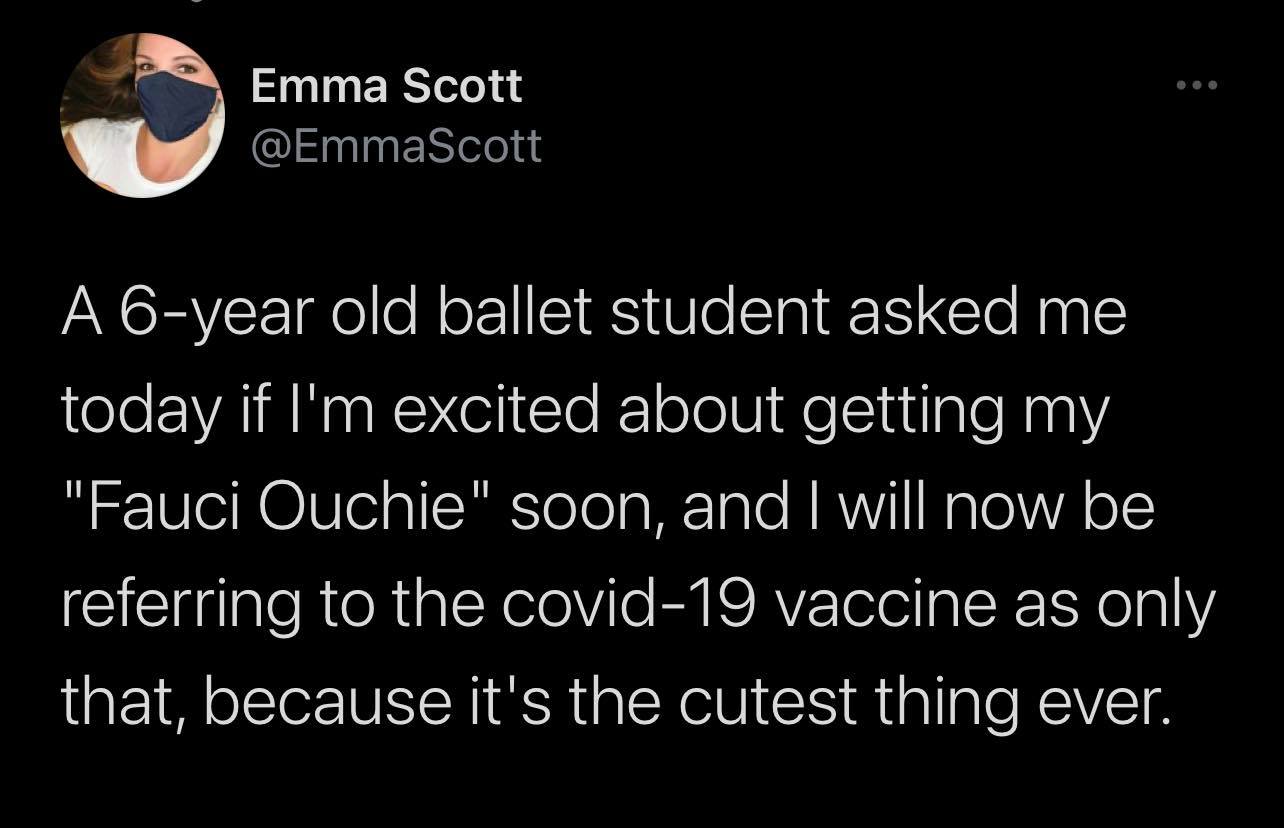Image resolution: width=1284 pixels, height=828 pixels.
Task: Click the "Fauci Ouchie" quoted phrase
Action: [270, 510]
